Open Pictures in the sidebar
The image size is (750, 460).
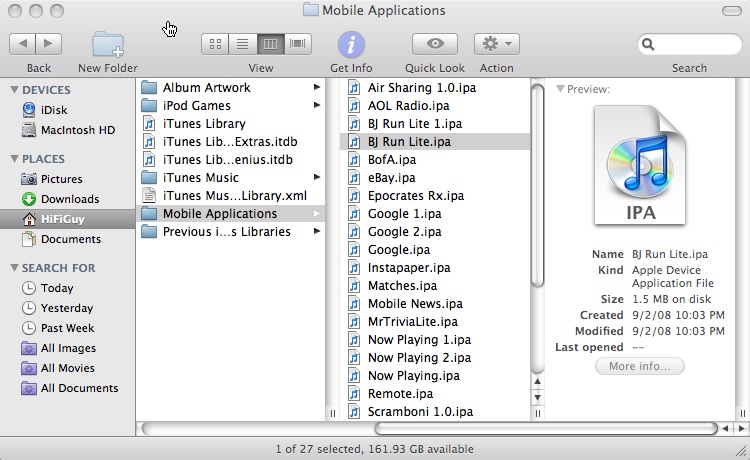coord(52,179)
